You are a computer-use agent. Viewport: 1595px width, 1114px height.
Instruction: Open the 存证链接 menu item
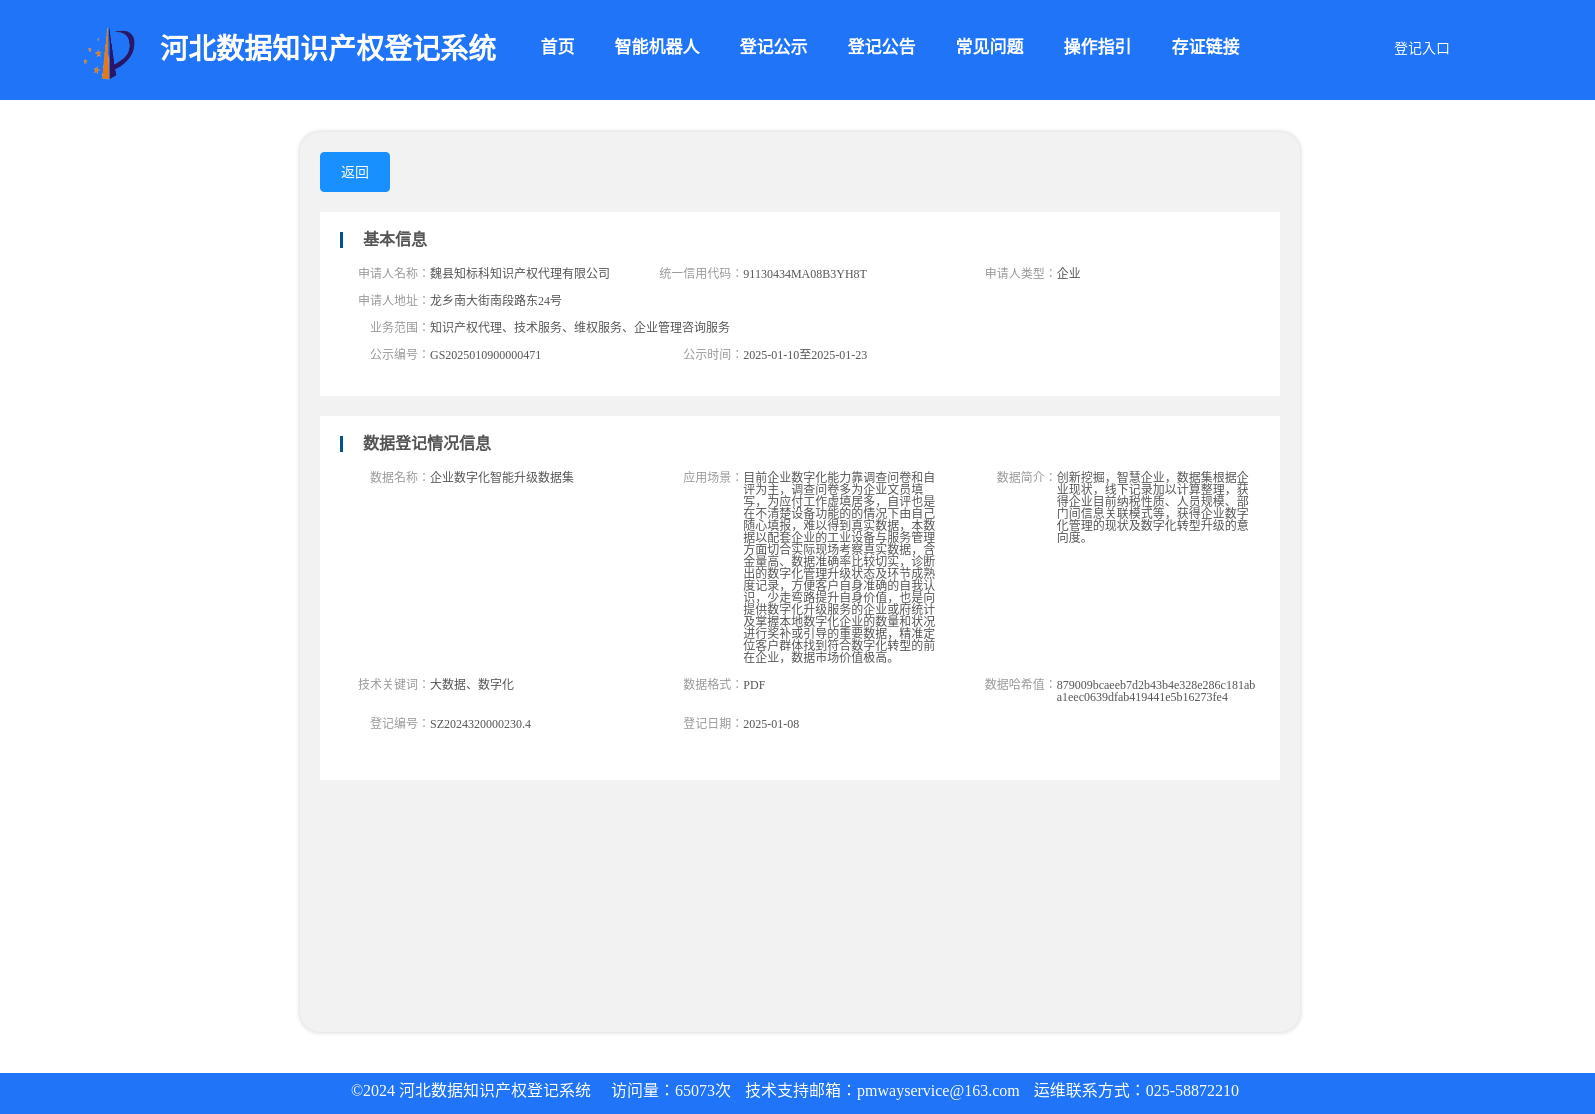point(1205,47)
